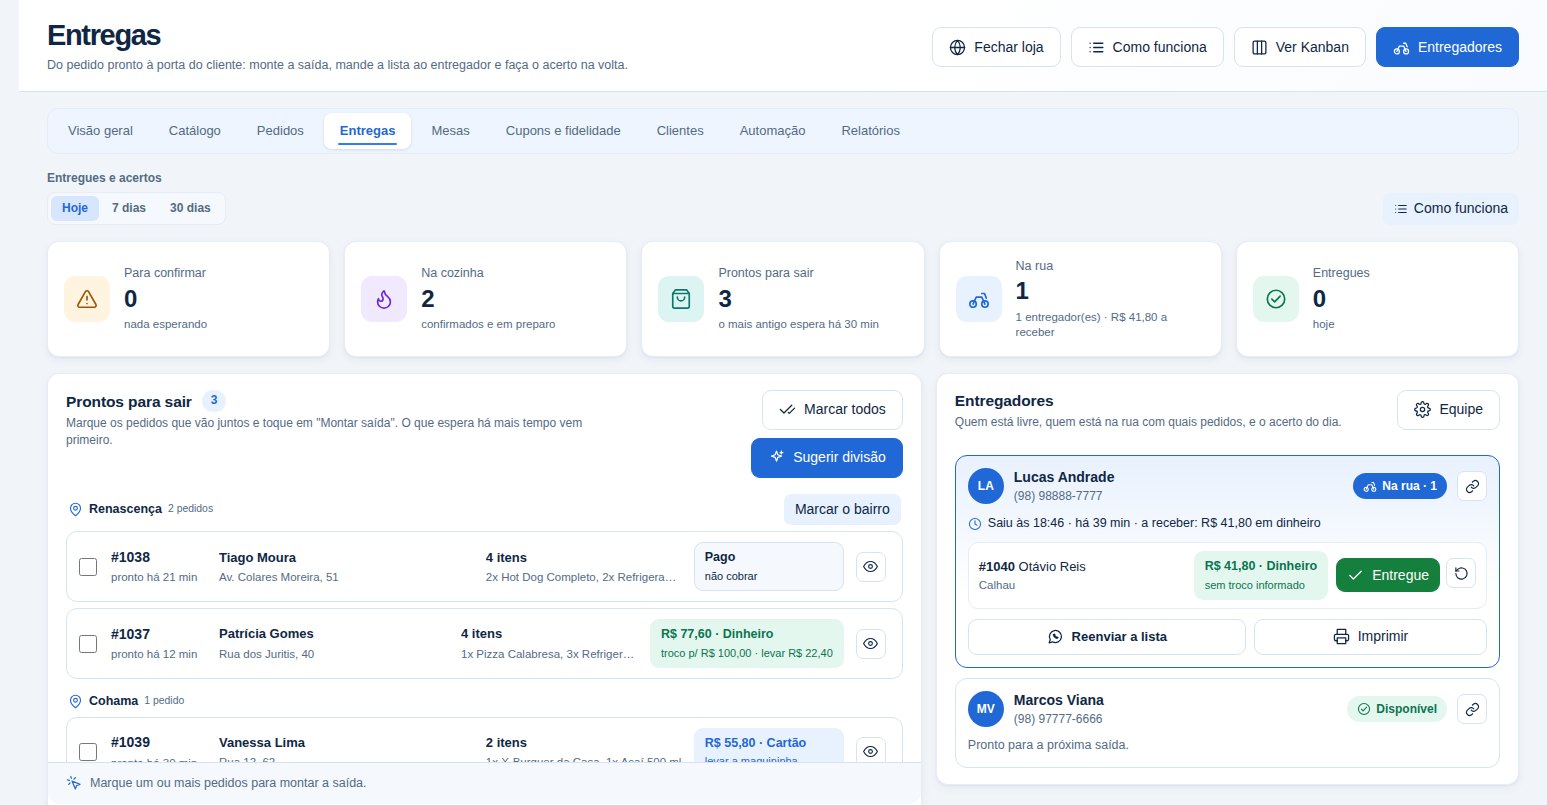Switch to the Pedidos tab
Viewport: 1547px width, 805px height.
point(280,131)
